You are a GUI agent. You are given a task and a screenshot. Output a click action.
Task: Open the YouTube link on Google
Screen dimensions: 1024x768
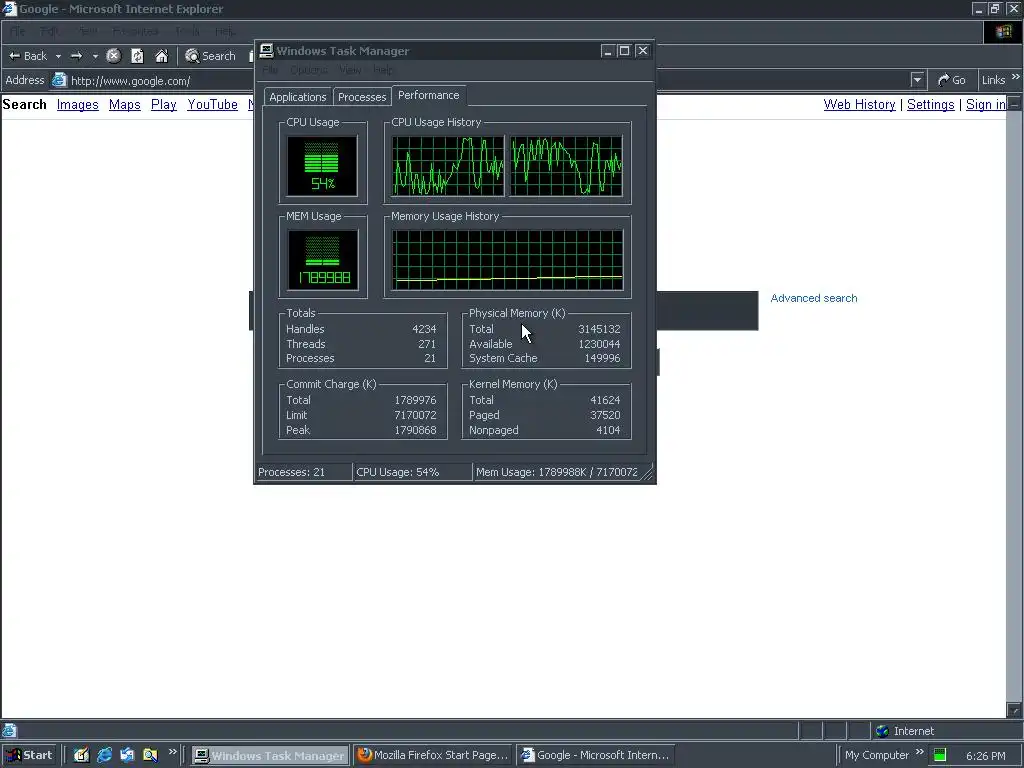(212, 104)
